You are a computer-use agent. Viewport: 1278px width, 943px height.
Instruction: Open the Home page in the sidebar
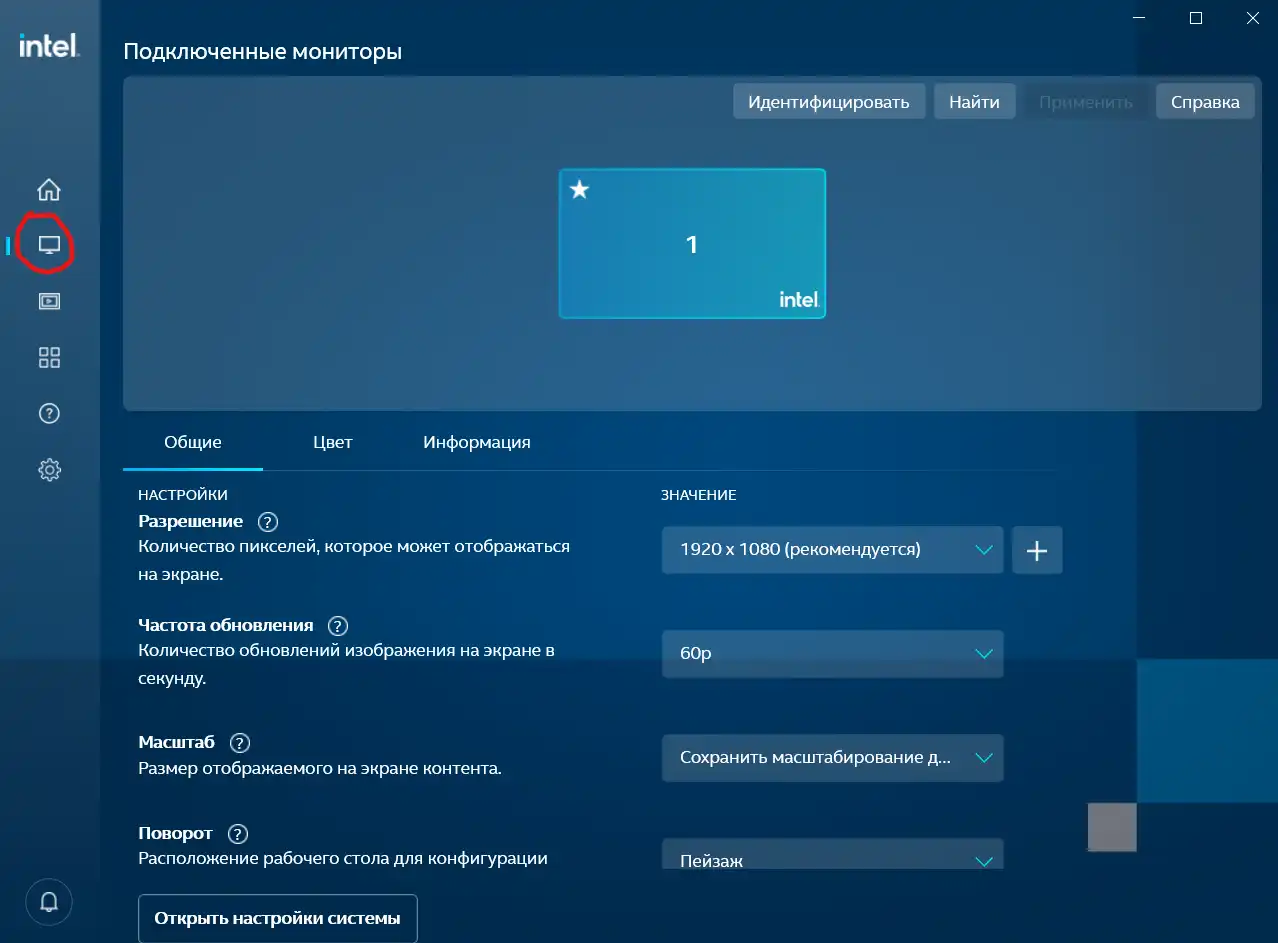tap(49, 190)
